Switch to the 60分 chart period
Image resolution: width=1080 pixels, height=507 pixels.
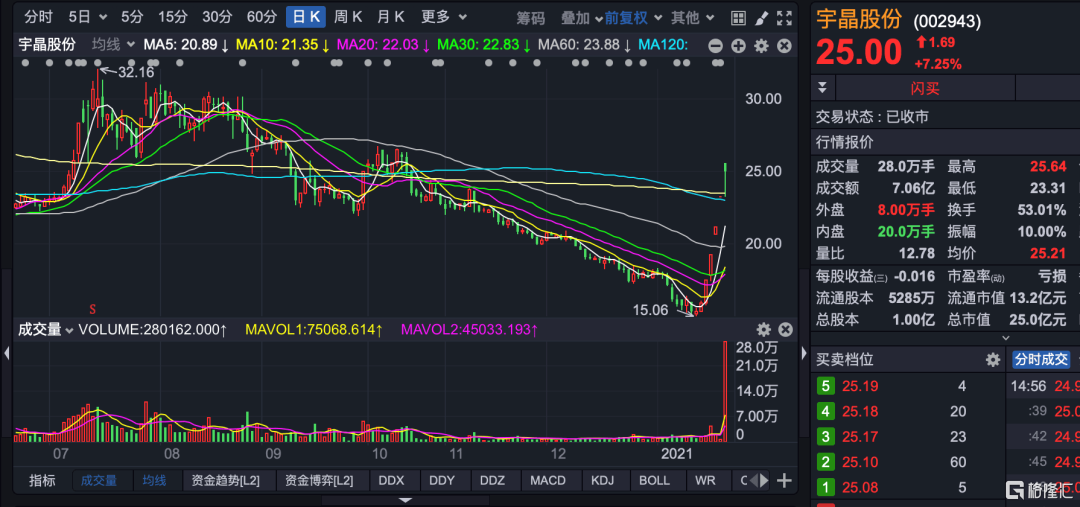261,17
